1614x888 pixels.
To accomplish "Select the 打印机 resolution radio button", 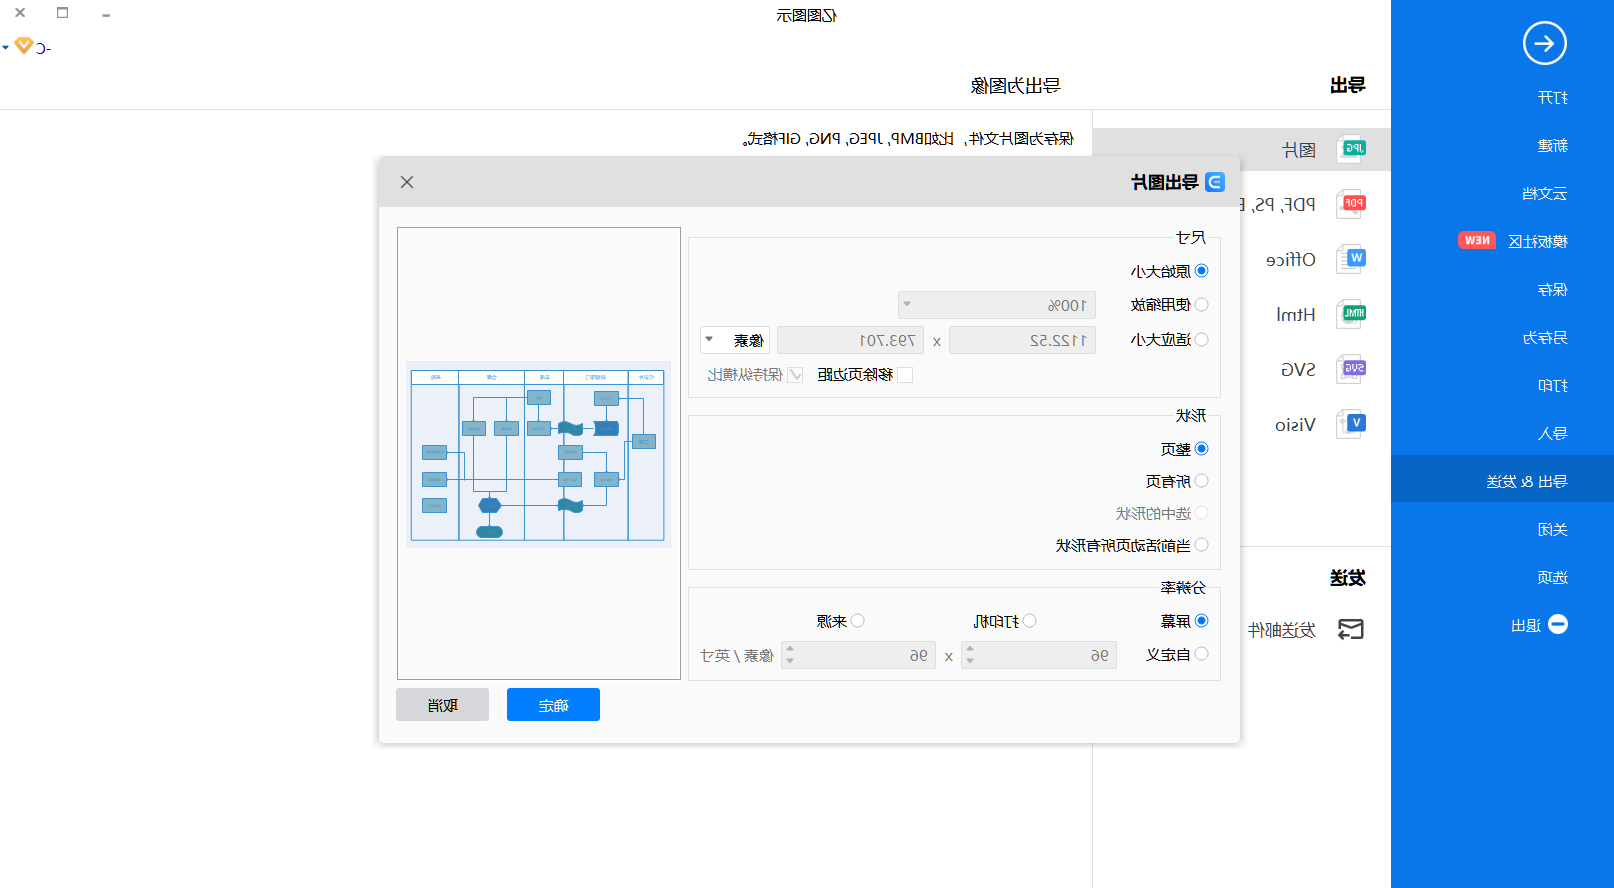I will [x=1029, y=621].
